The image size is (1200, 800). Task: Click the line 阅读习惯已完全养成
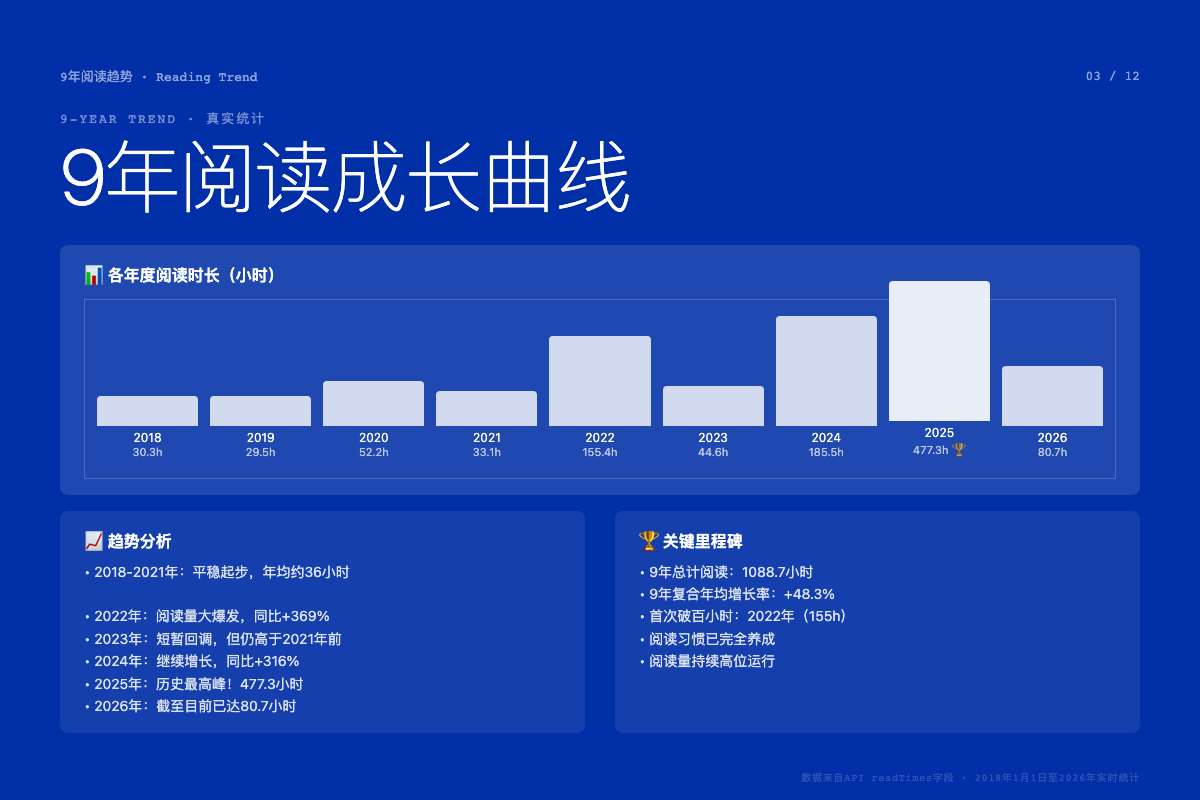(707, 638)
